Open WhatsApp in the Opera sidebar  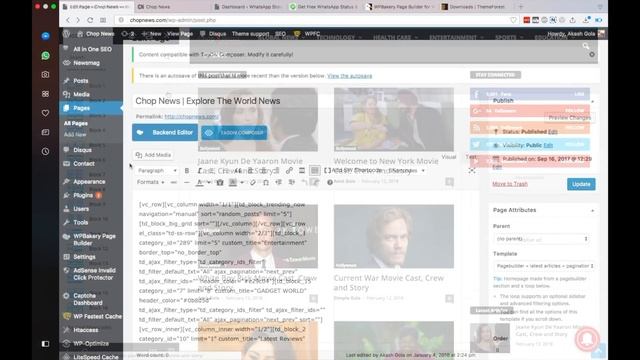[x=45, y=56]
